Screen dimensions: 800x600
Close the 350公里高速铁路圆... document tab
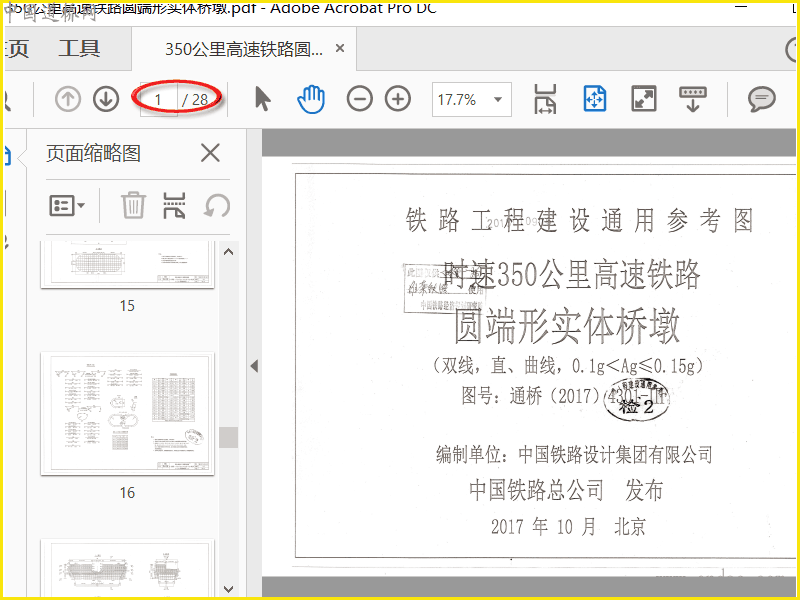[x=340, y=48]
